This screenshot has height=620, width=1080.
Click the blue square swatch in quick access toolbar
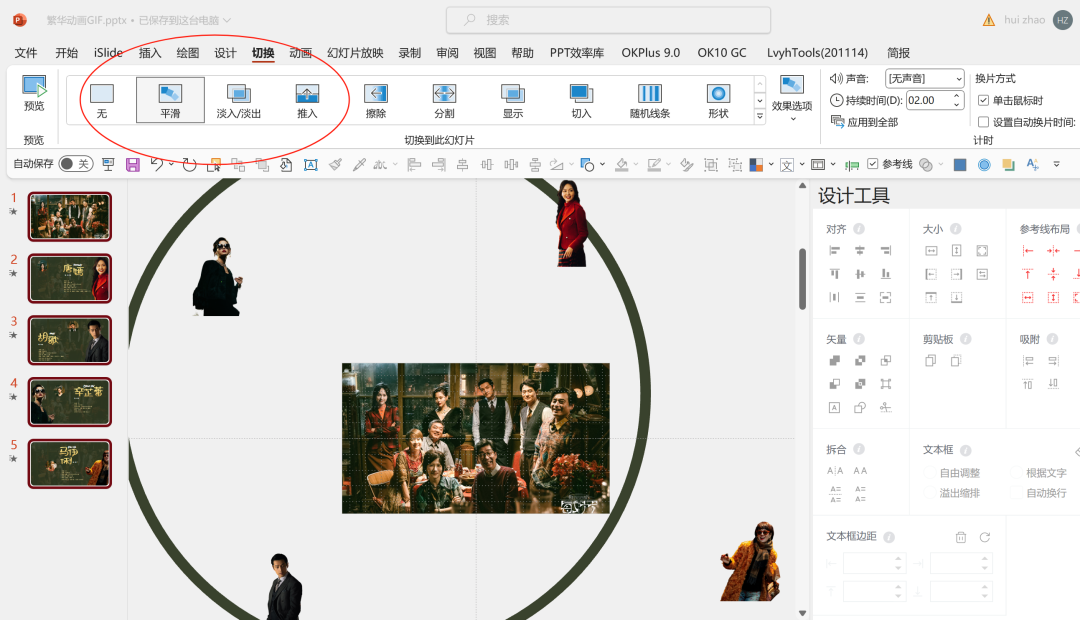(x=960, y=165)
